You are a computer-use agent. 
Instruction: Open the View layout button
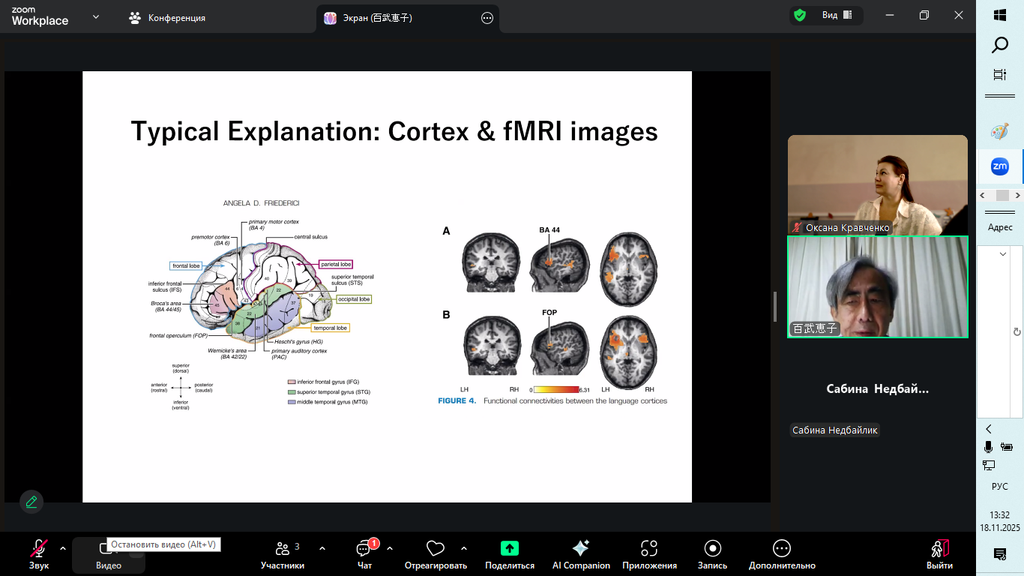pos(836,16)
